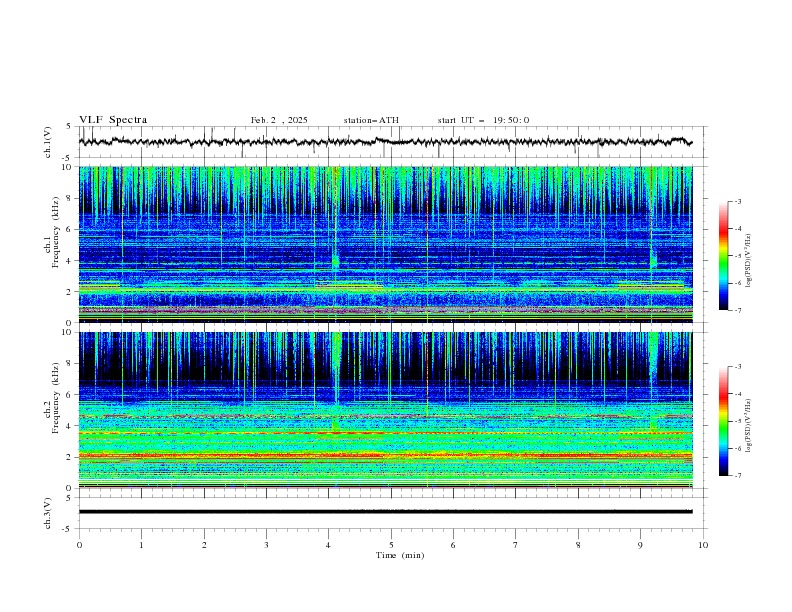Viewport: 792px width, 612px height.
Task: Click the lower ch.2 color scale bar
Action: click(723, 421)
